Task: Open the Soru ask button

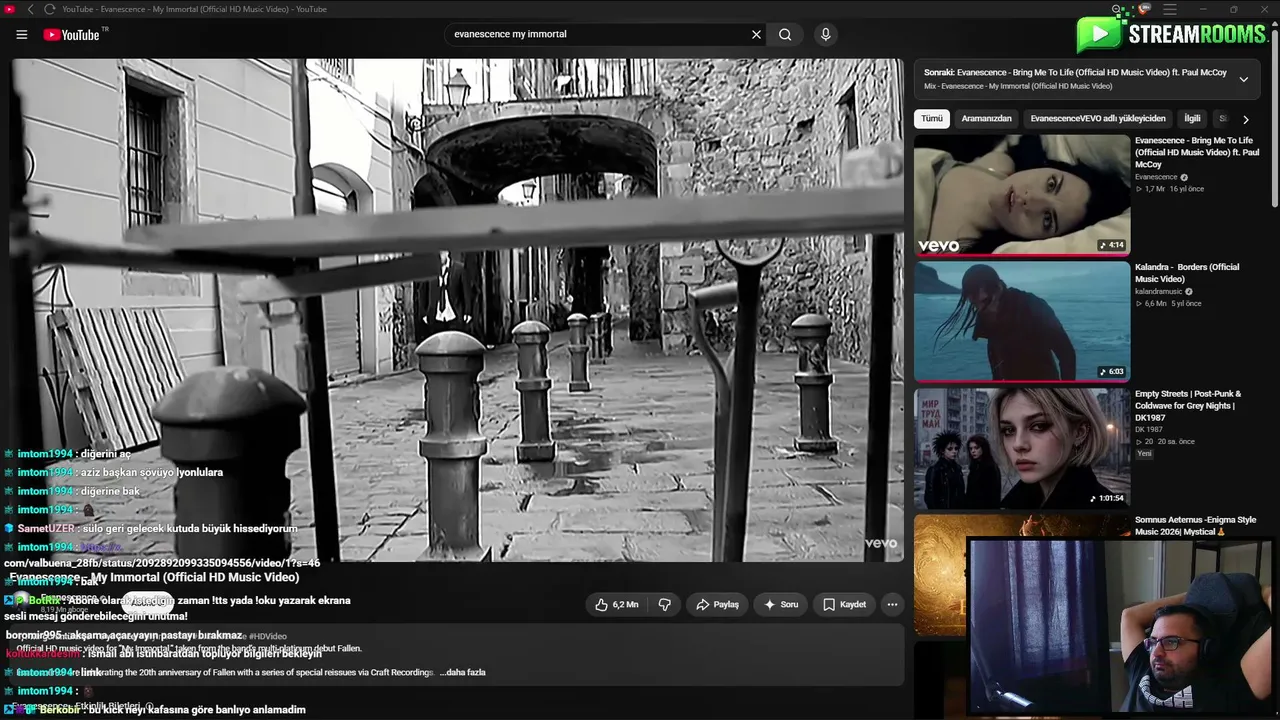Action: click(781, 604)
